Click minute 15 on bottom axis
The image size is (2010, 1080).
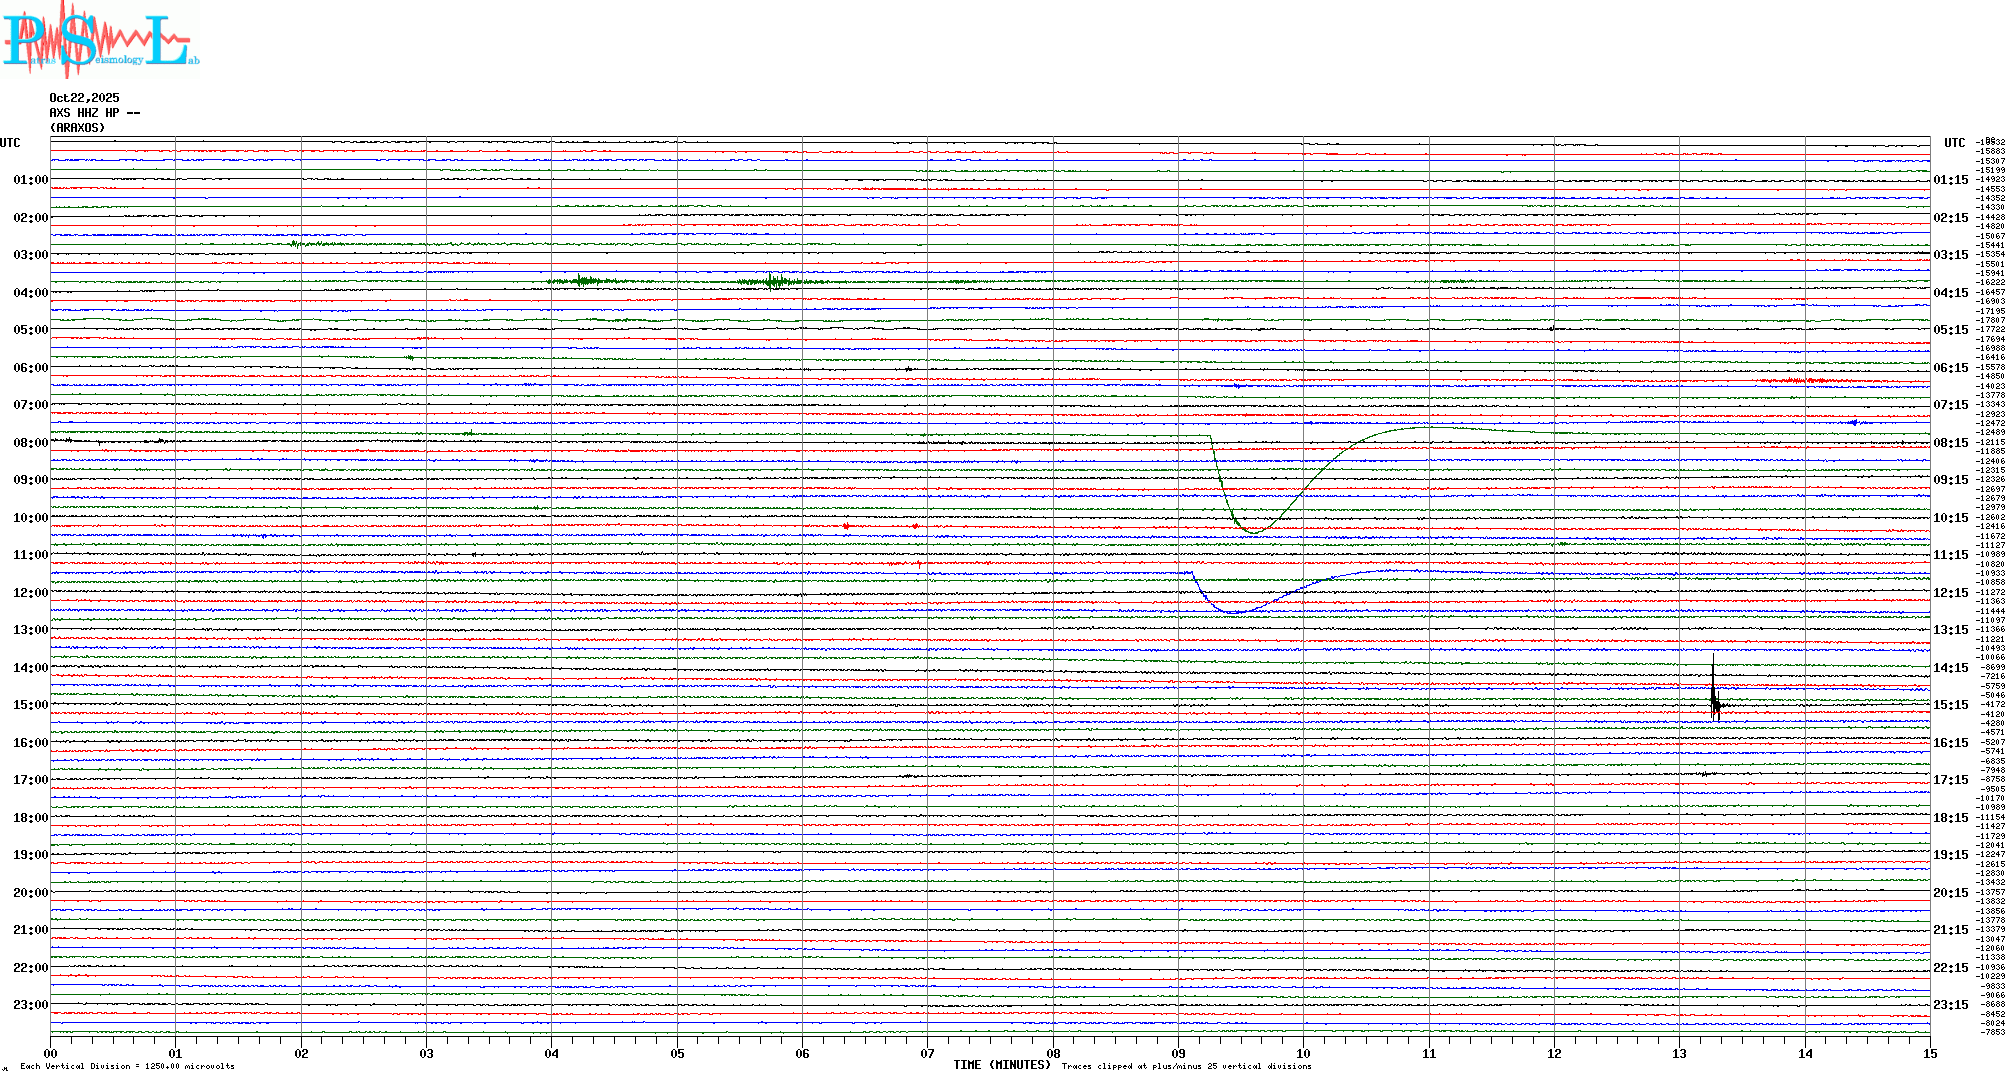tap(1929, 1054)
